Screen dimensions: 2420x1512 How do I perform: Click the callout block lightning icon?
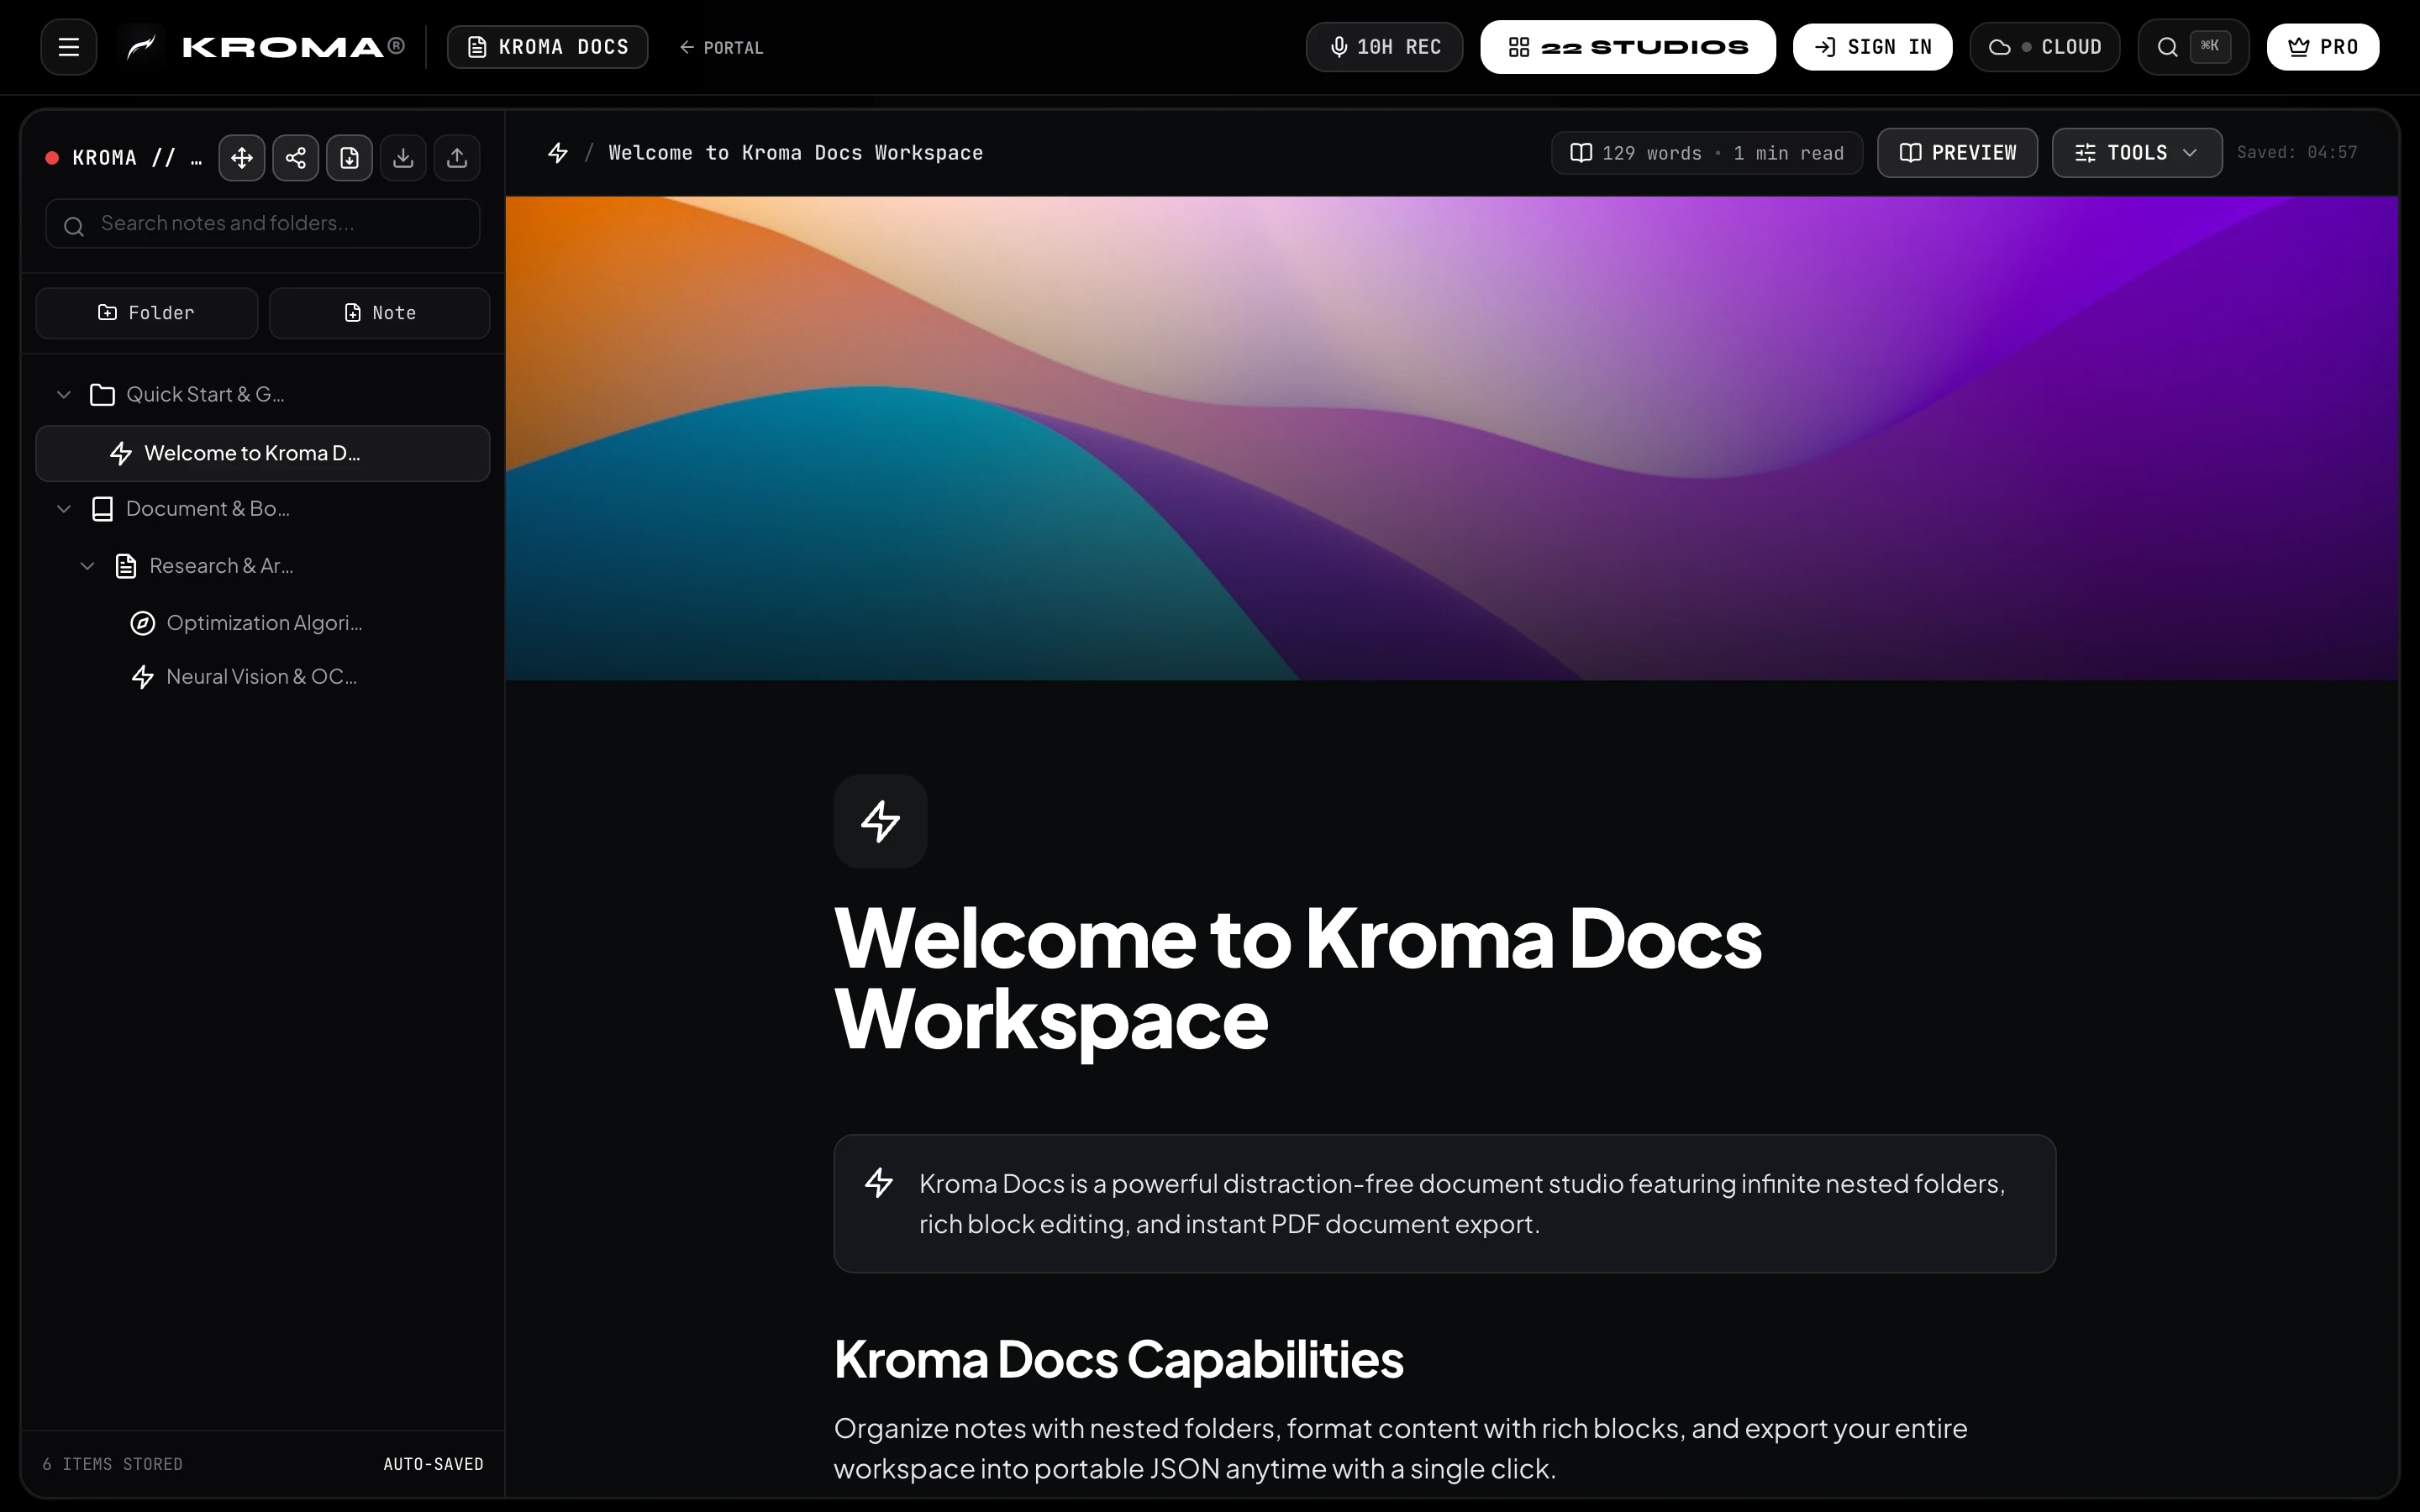[x=879, y=1183]
